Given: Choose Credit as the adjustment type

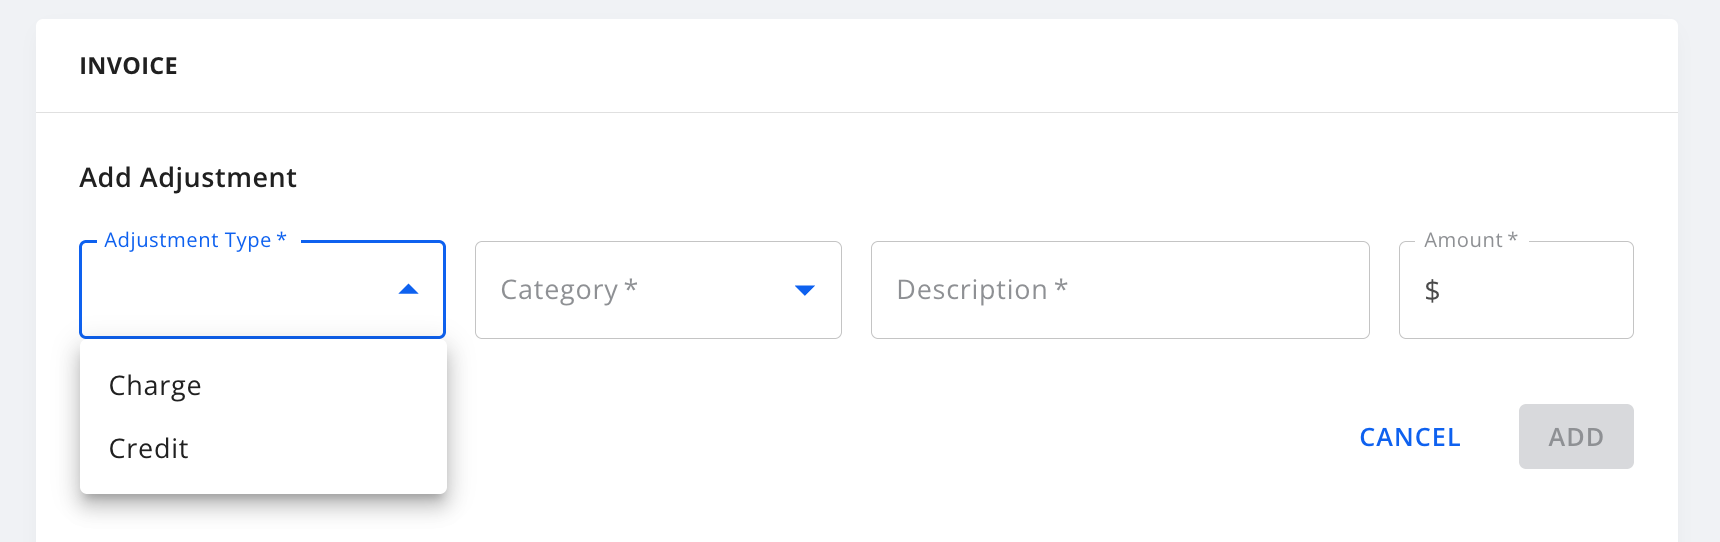Looking at the screenshot, I should (149, 449).
